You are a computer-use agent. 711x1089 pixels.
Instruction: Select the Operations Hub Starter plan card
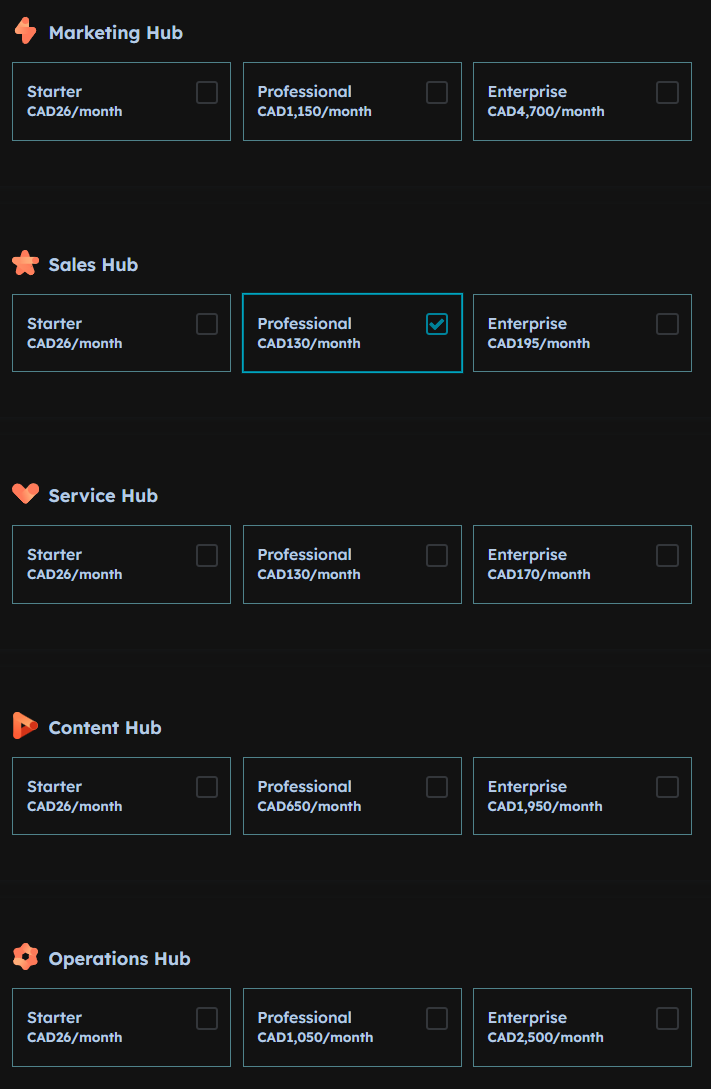coord(122,1027)
